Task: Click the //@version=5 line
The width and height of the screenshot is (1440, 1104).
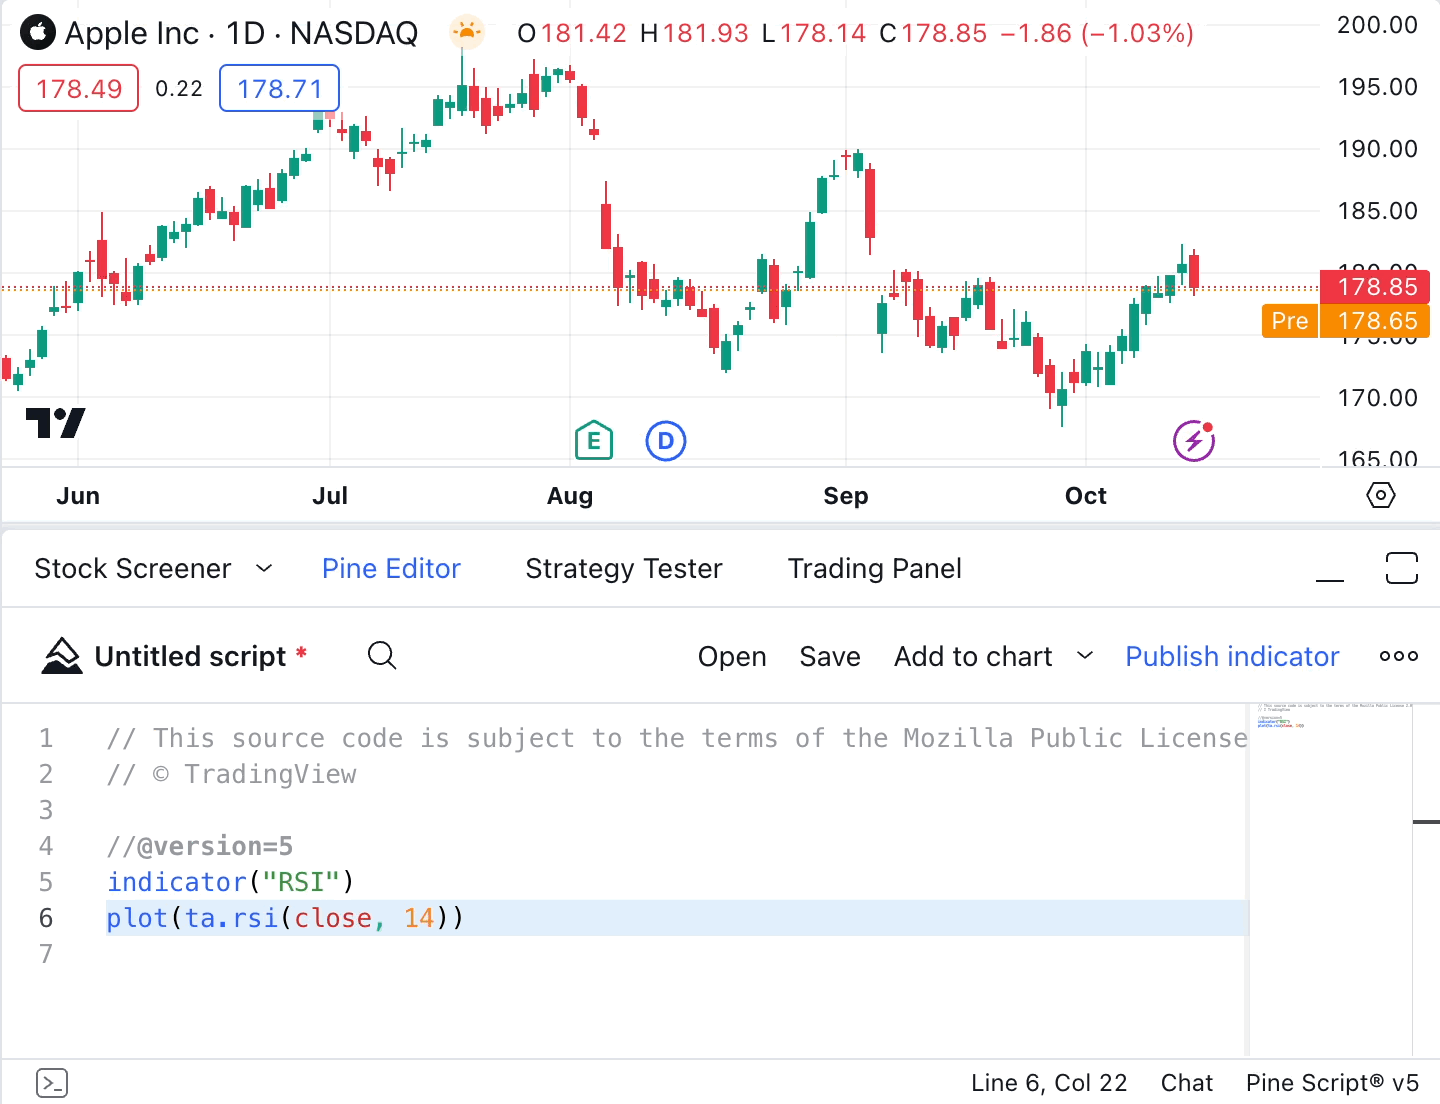Action: 200,846
